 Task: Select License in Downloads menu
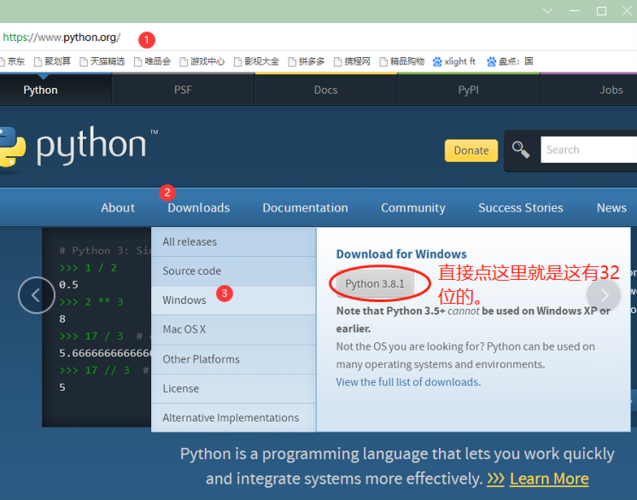(234, 389)
